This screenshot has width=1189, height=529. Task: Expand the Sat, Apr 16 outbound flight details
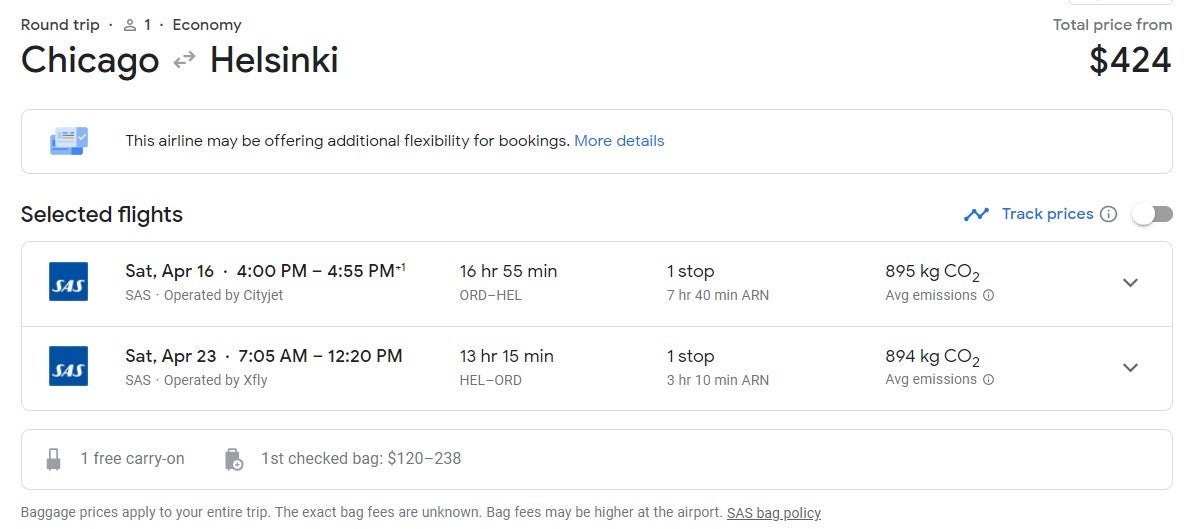pos(1130,283)
